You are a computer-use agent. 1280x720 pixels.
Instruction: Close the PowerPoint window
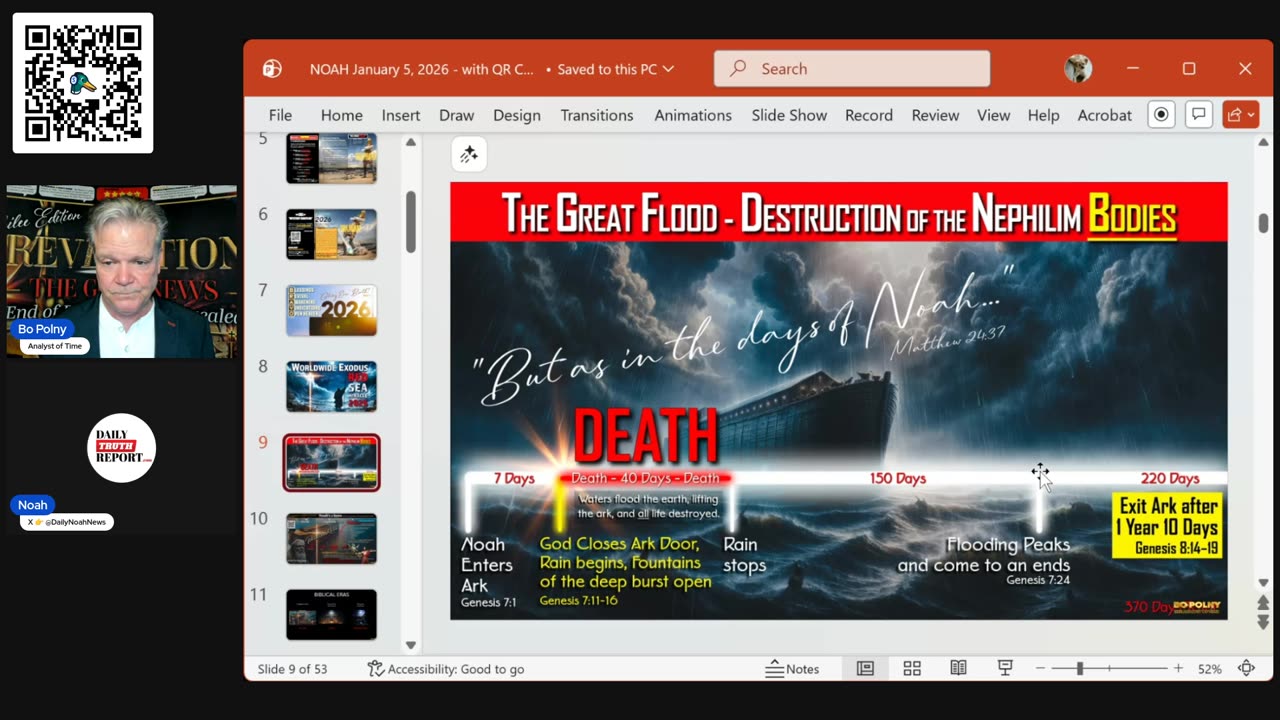pos(1245,69)
